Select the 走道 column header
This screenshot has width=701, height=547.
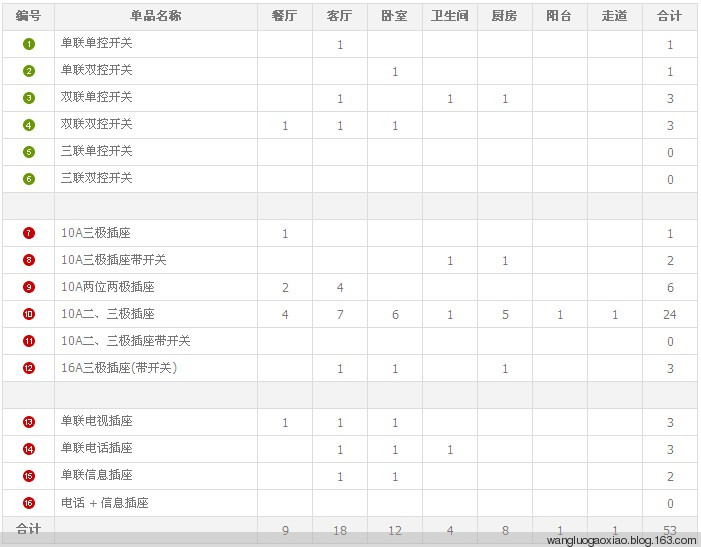[615, 16]
